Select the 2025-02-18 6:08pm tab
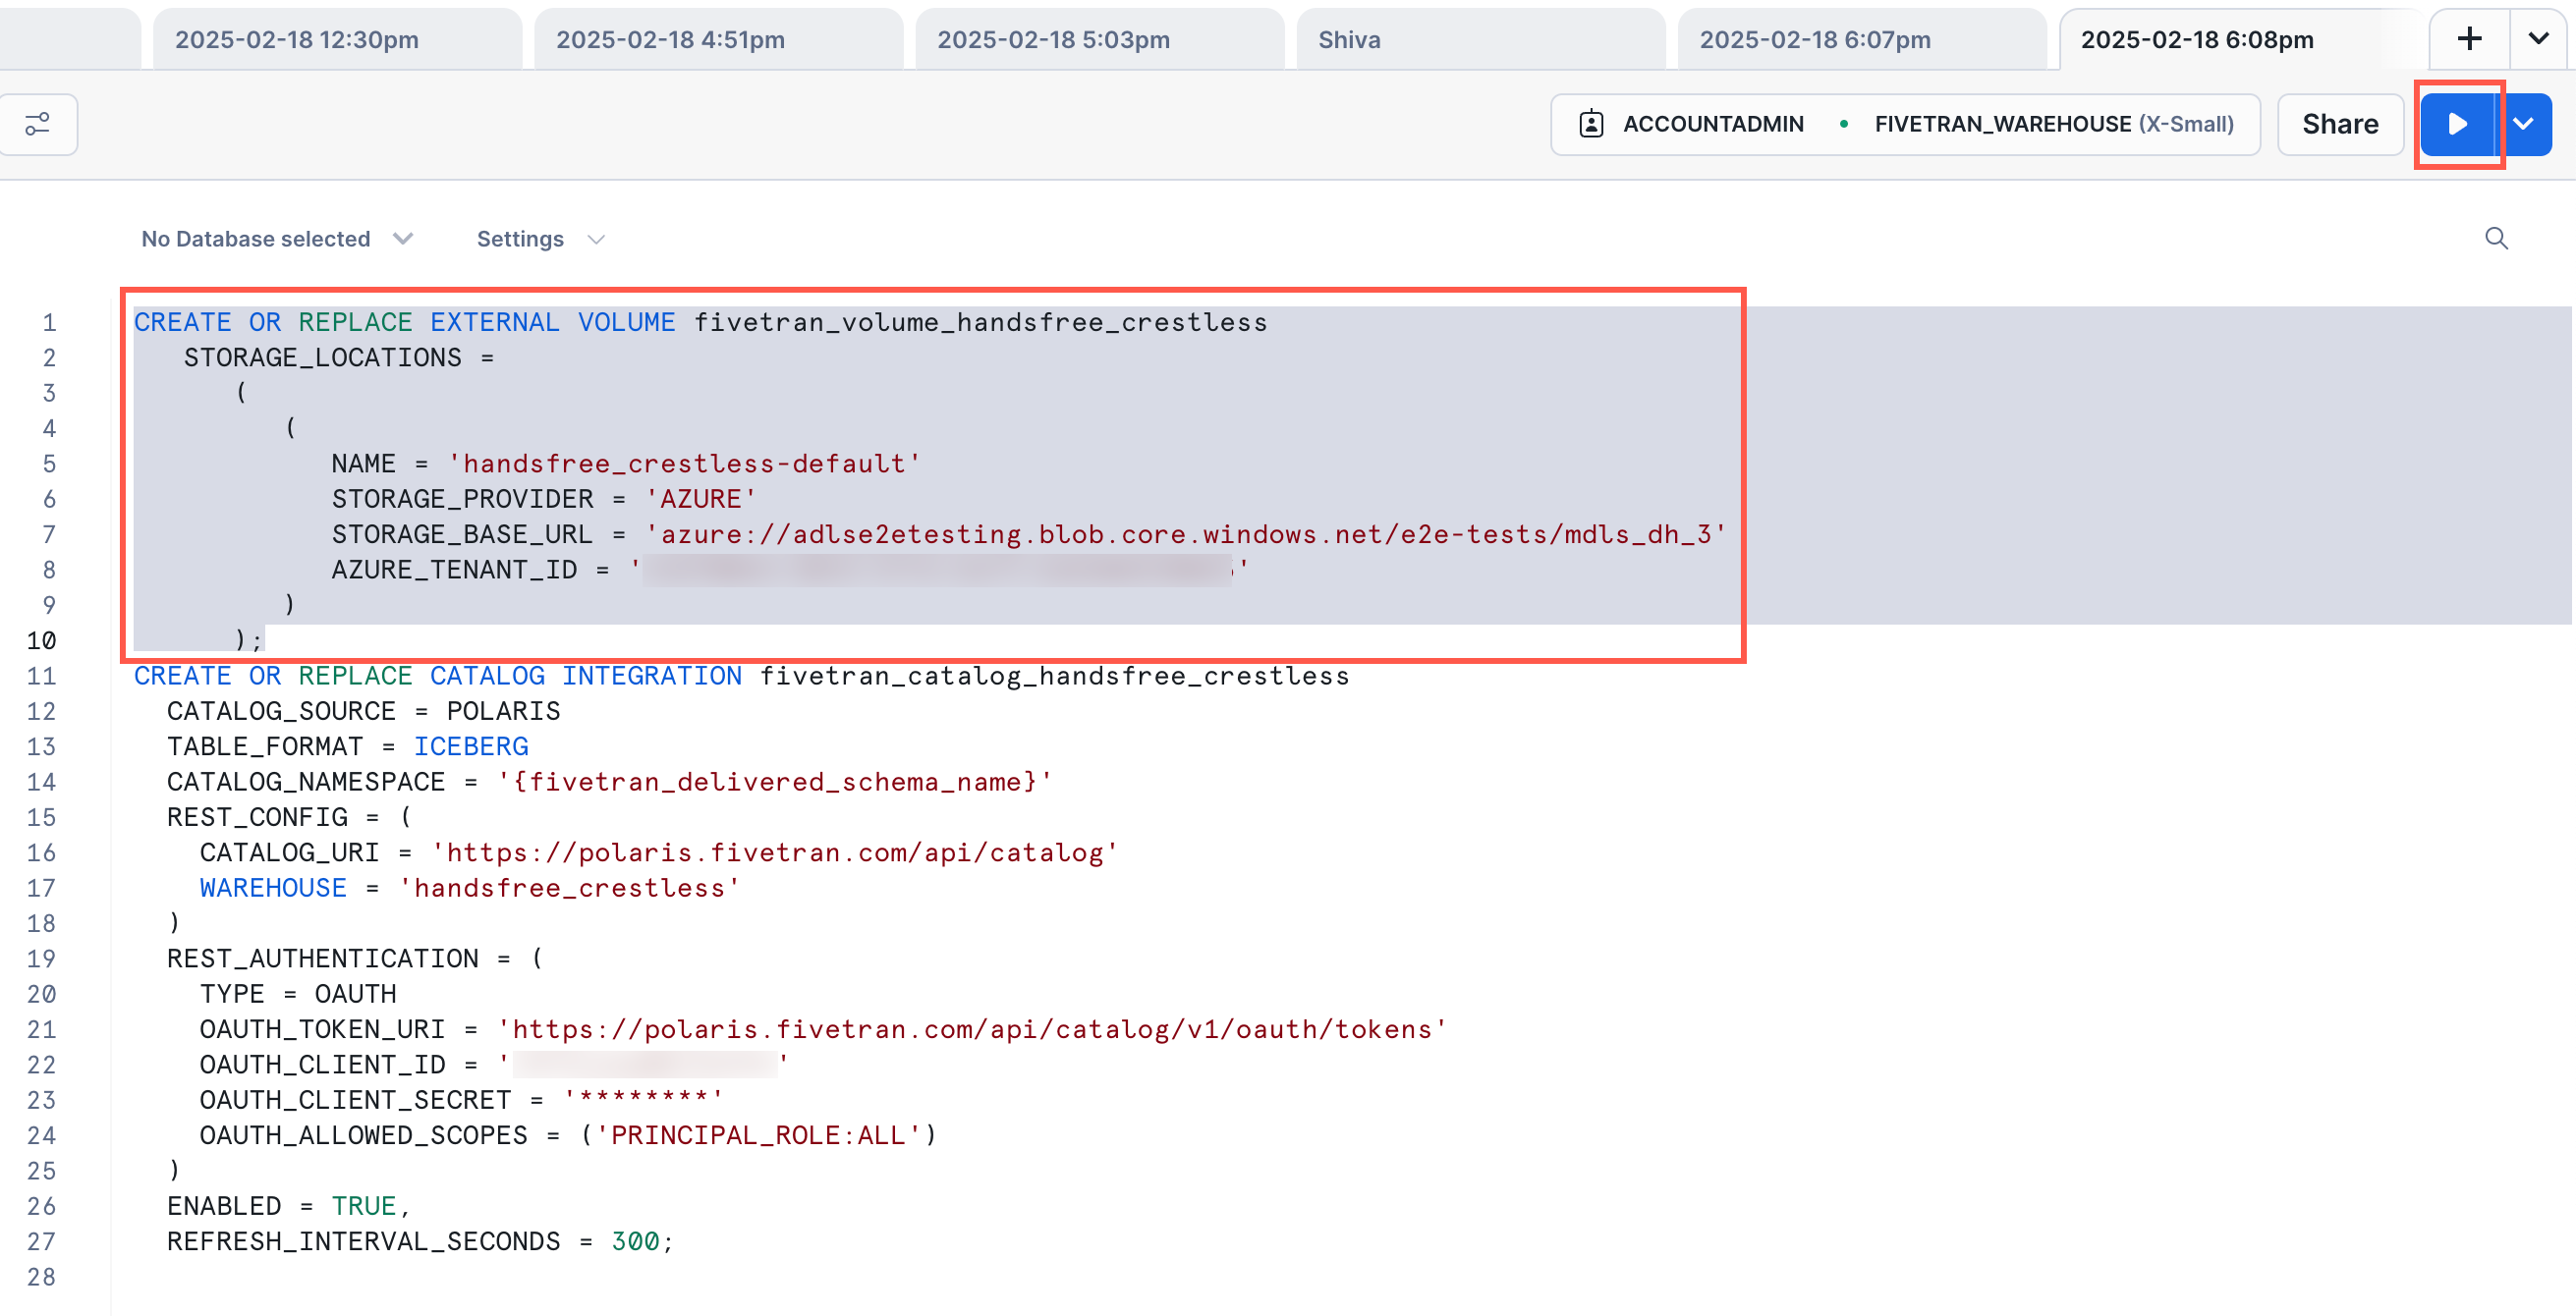The image size is (2576, 1316). (2242, 39)
